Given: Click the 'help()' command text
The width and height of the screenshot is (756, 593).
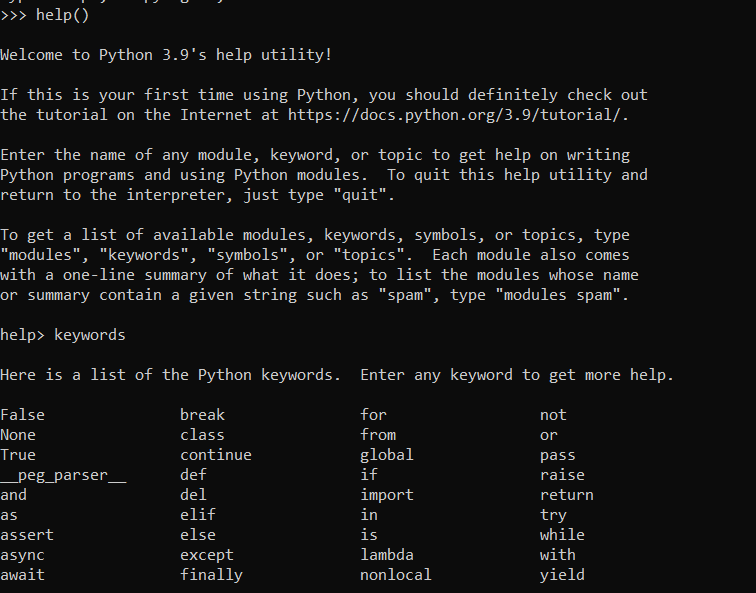Looking at the screenshot, I should pos(63,15).
